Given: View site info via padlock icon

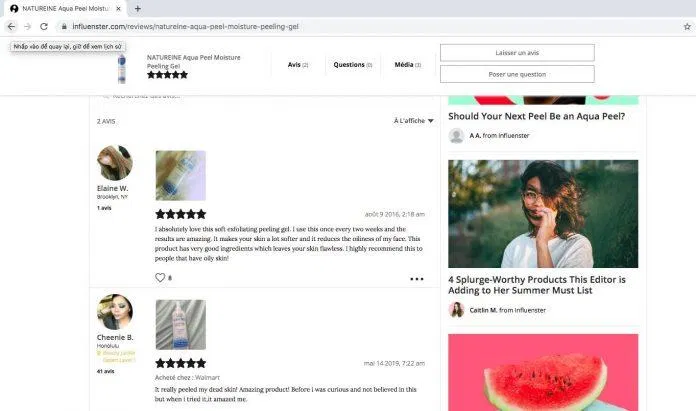Looking at the screenshot, I should [x=64, y=27].
